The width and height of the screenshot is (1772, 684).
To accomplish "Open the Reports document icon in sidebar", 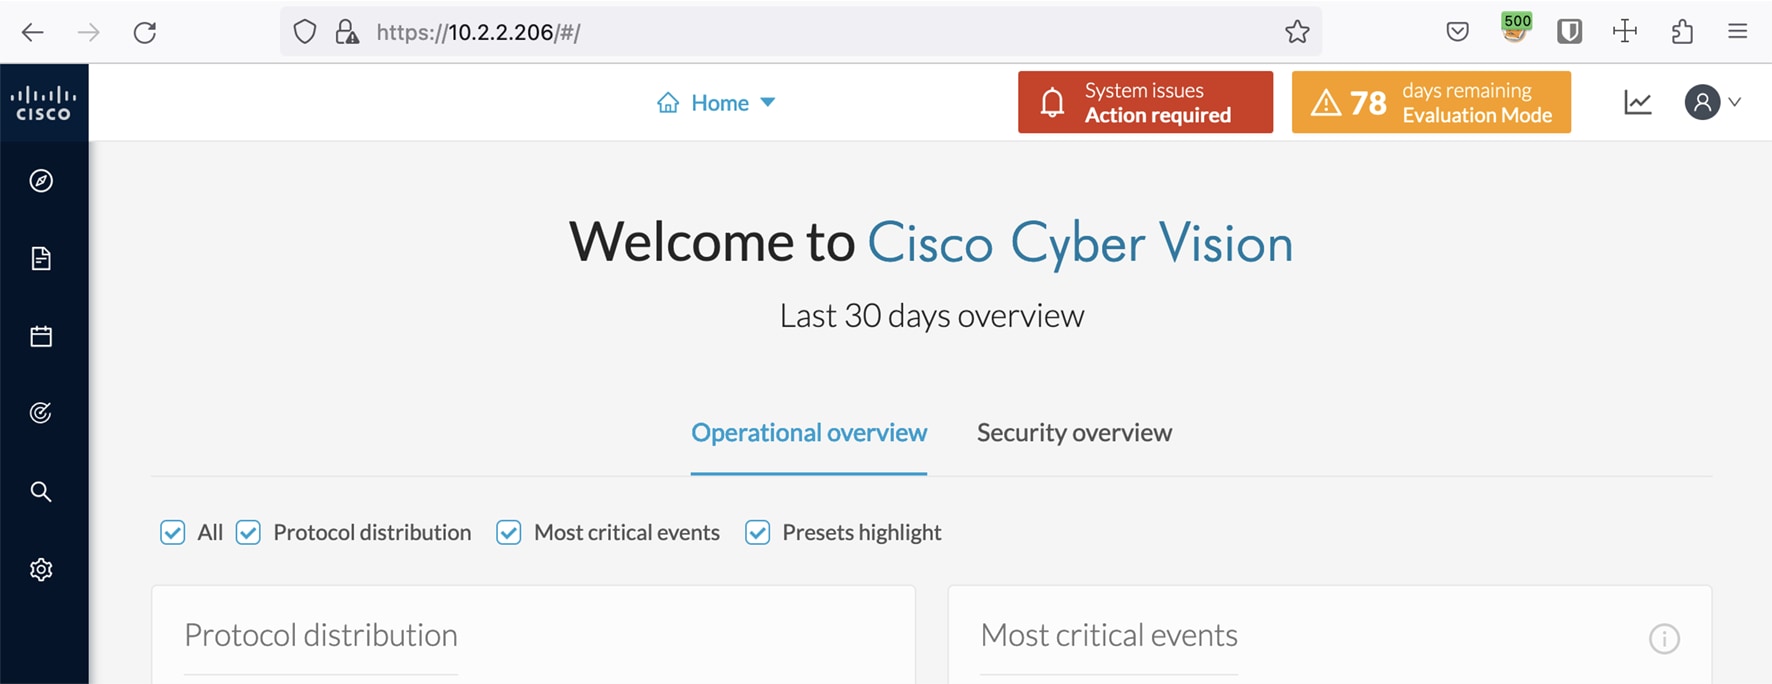I will tap(41, 258).
